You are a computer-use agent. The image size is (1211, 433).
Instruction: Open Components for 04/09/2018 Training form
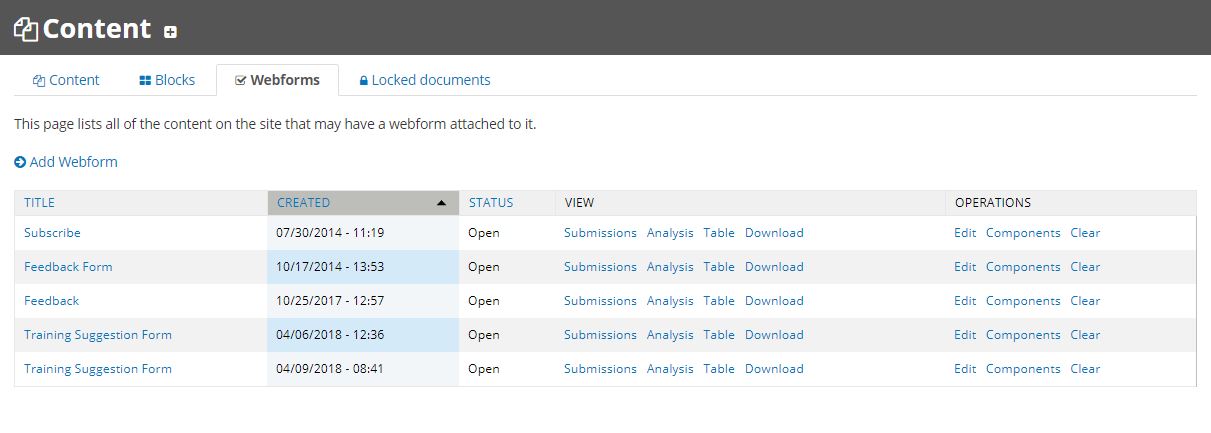1023,369
